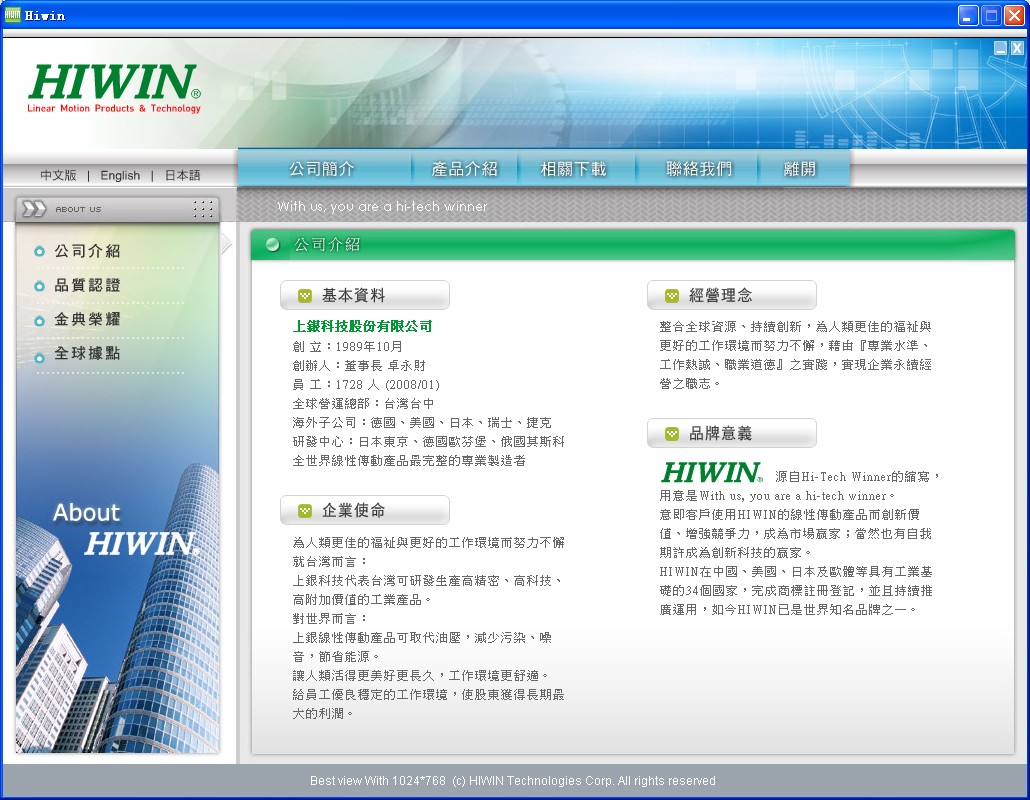The width and height of the screenshot is (1030, 800).
Task: Click the inner minimize icon in the banner
Action: click(x=1000, y=48)
